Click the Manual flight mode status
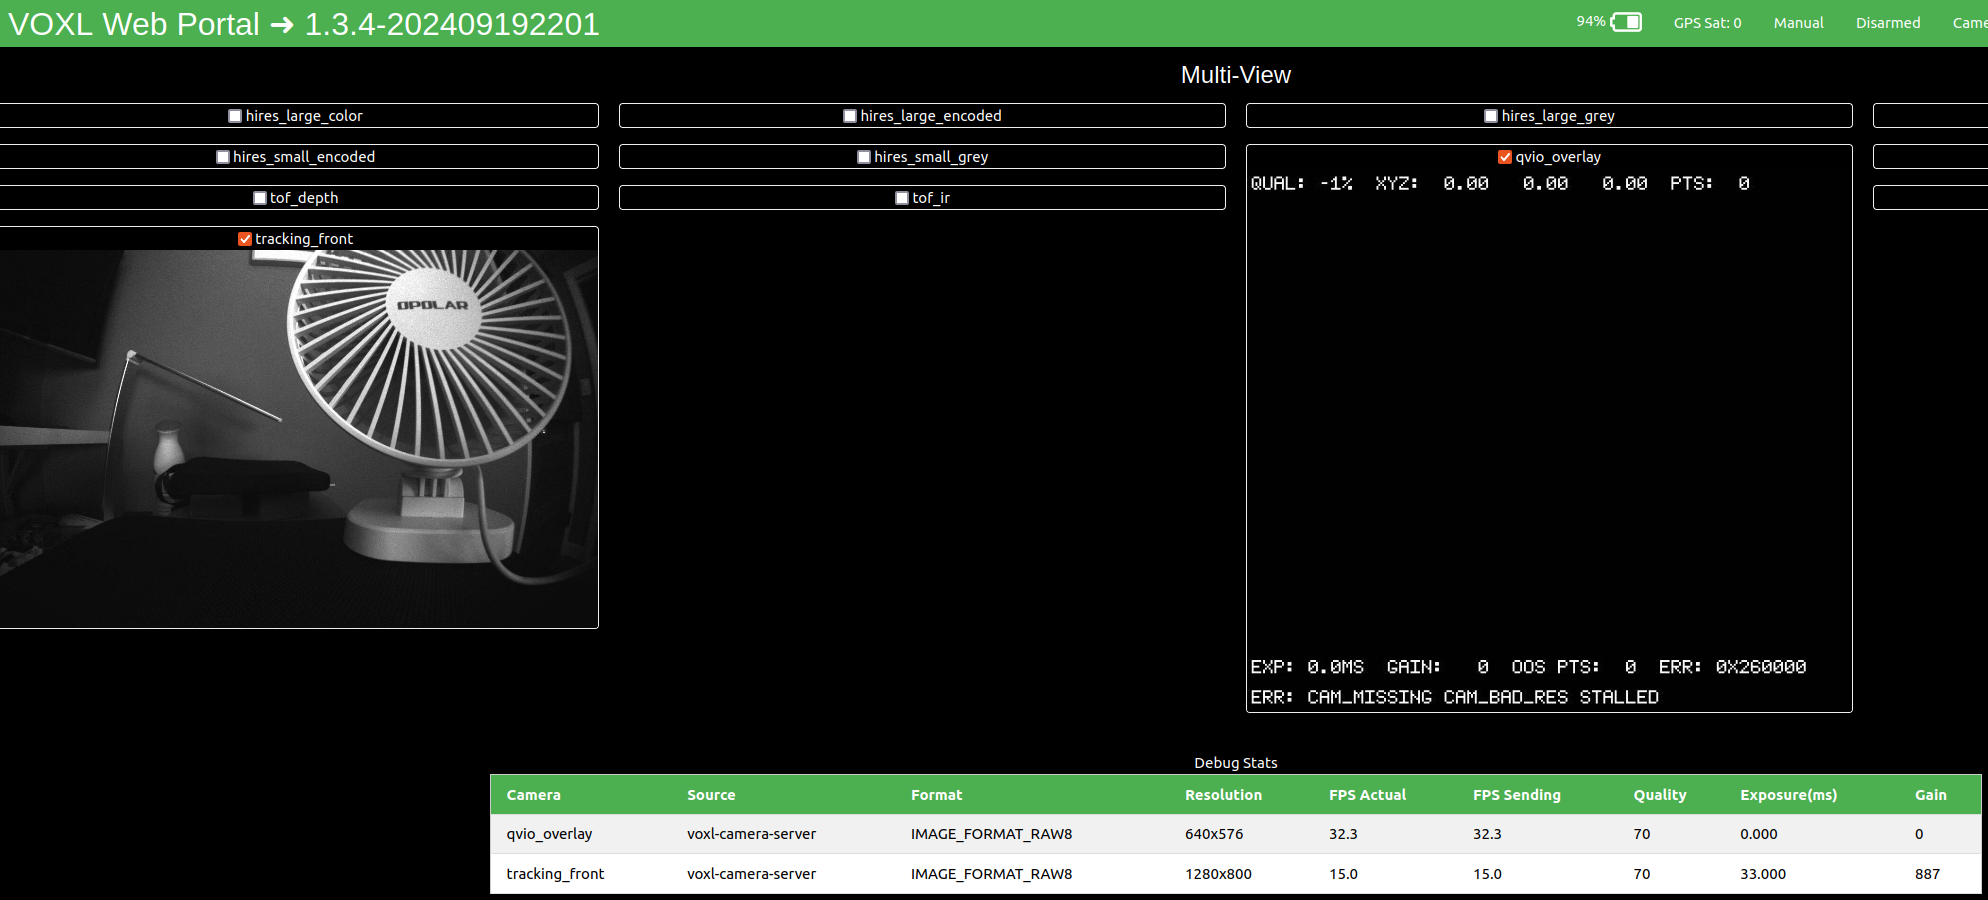Screen dimensions: 1988x900 tap(1798, 23)
